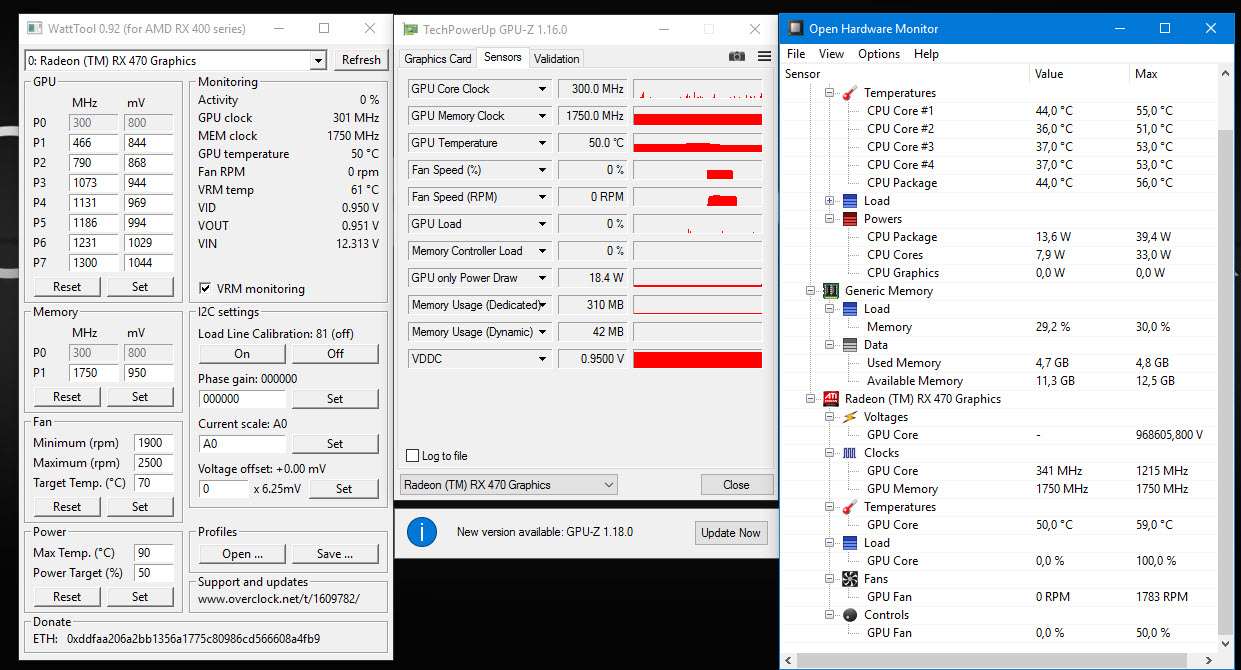Collapse the Radeon RX 470 Graphics node
The height and width of the screenshot is (670, 1241).
tap(811, 399)
